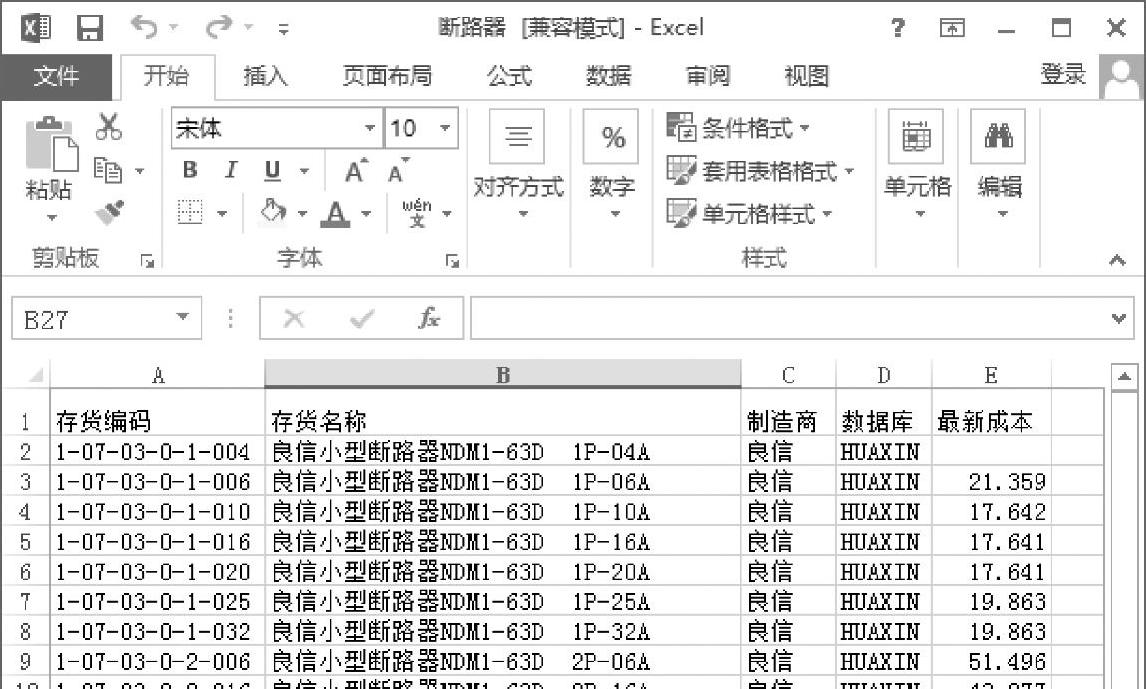This screenshot has height=689, width=1146.
Task: Switch to the 审阅 tab
Action: point(707,76)
